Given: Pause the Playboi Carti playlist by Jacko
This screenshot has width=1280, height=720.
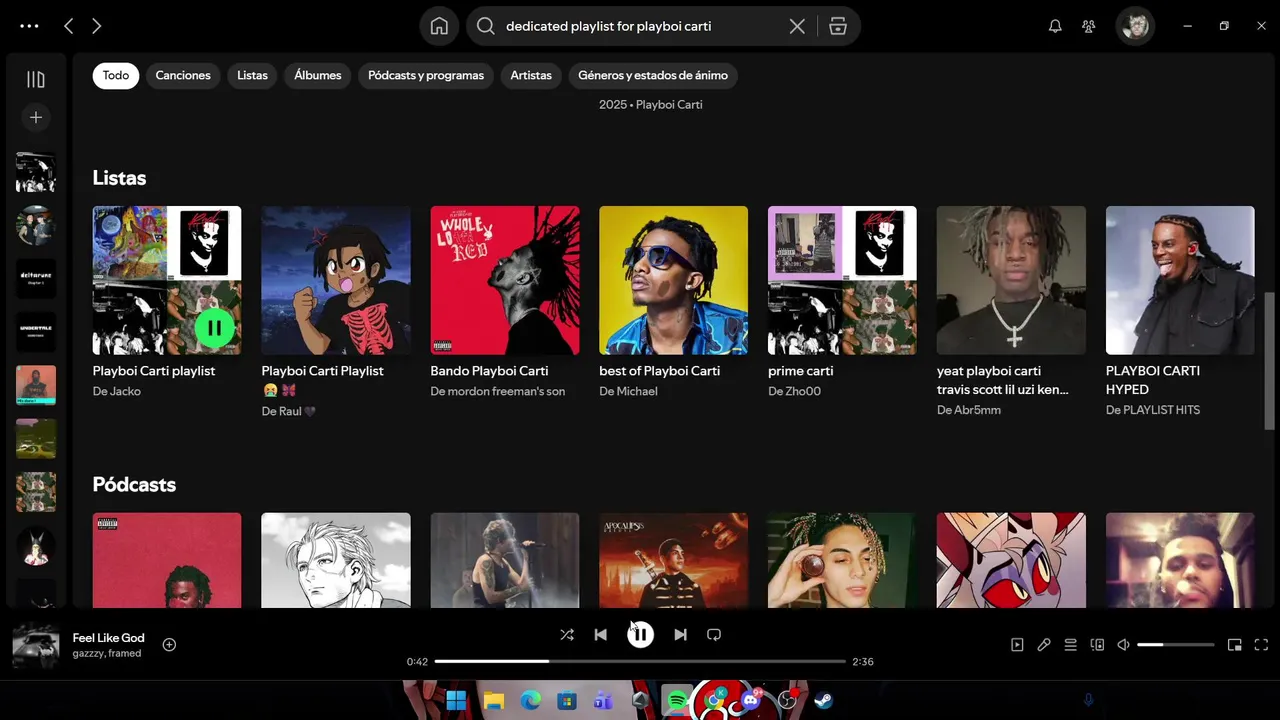Looking at the screenshot, I should (214, 327).
